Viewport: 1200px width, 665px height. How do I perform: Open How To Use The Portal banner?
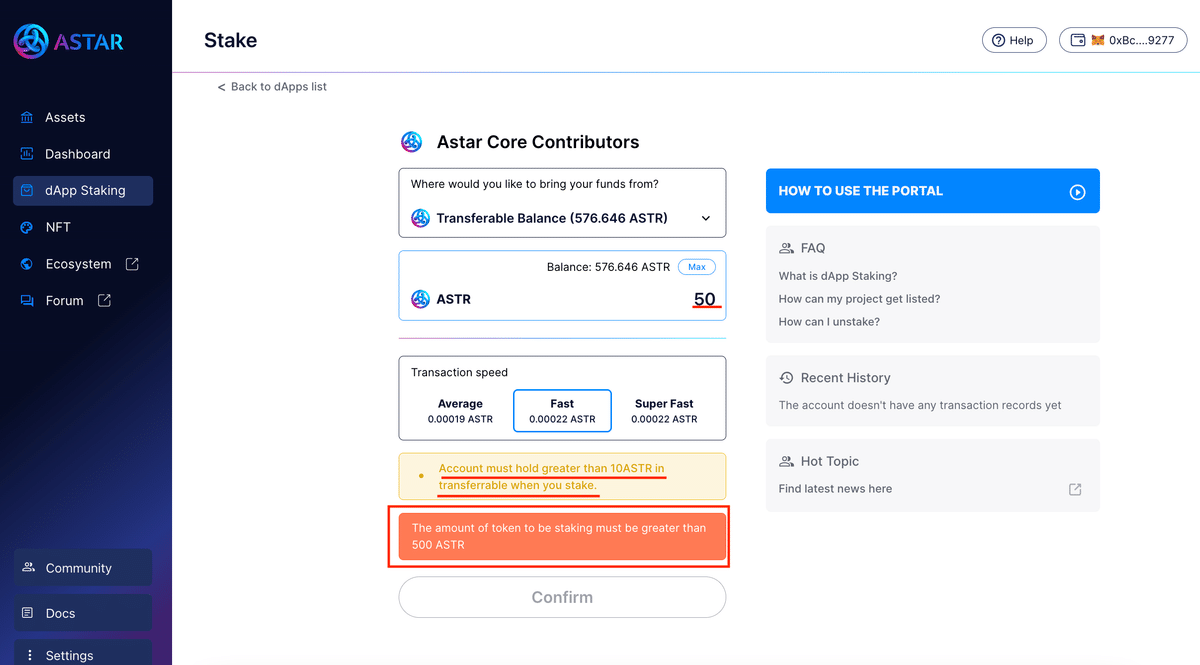click(933, 191)
